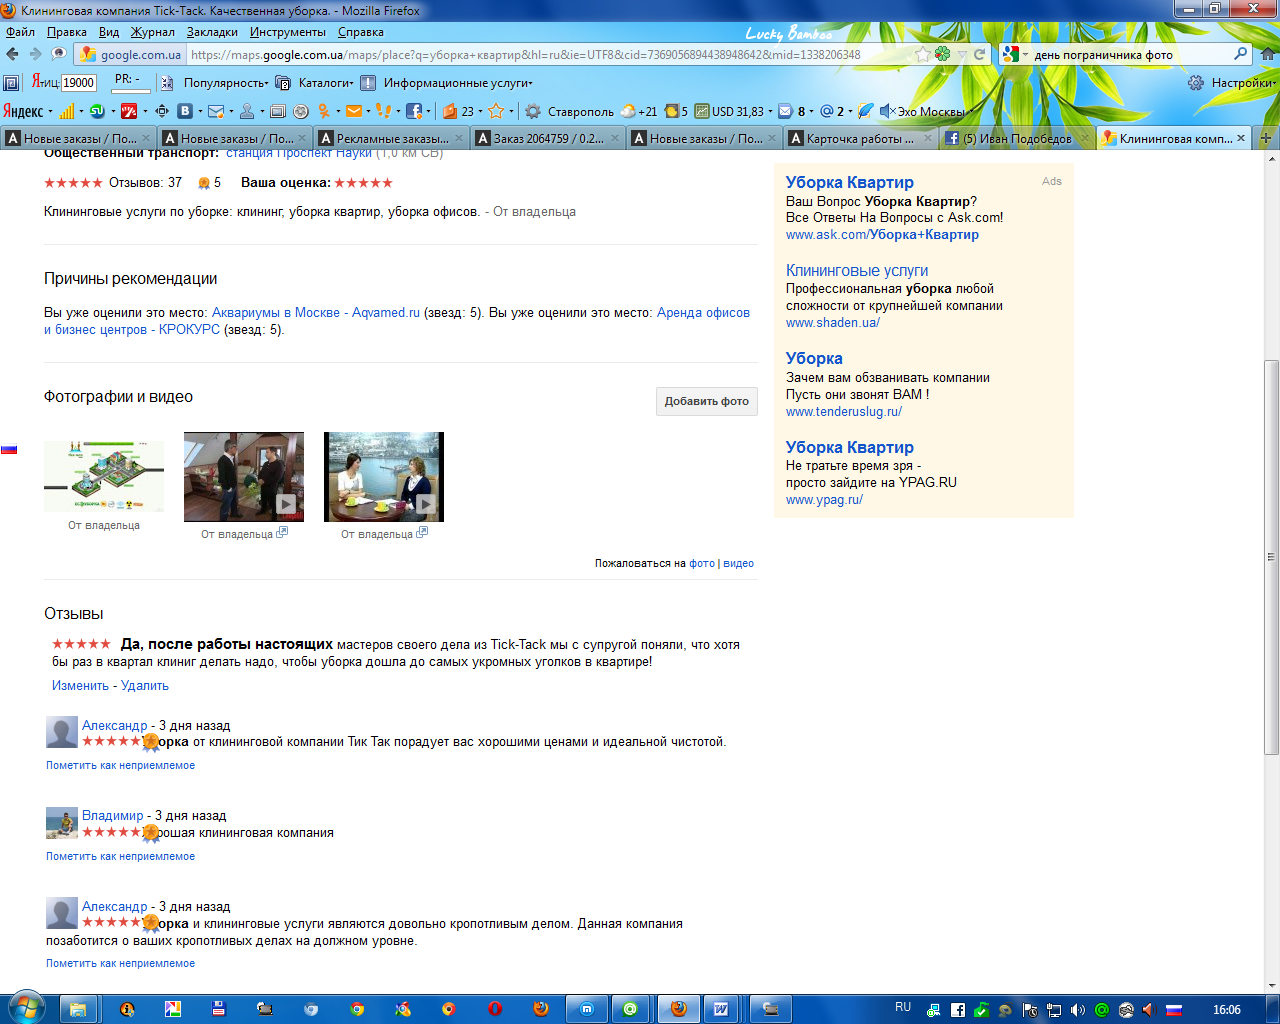Click the mail.ru @ icon showing 2
The image size is (1280, 1024).
(827, 111)
